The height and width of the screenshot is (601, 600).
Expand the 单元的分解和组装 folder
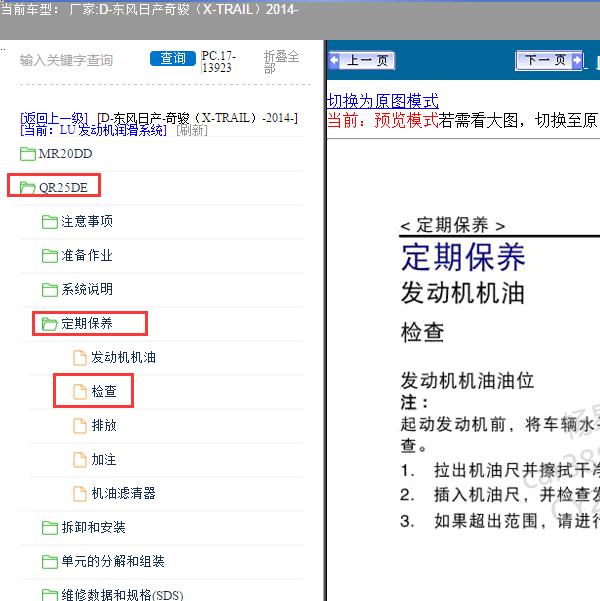click(x=113, y=562)
